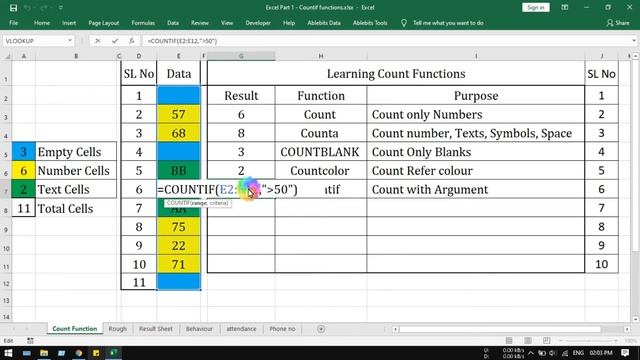Show hidden system tray icons arrow
The image size is (640, 360).
click(x=531, y=353)
